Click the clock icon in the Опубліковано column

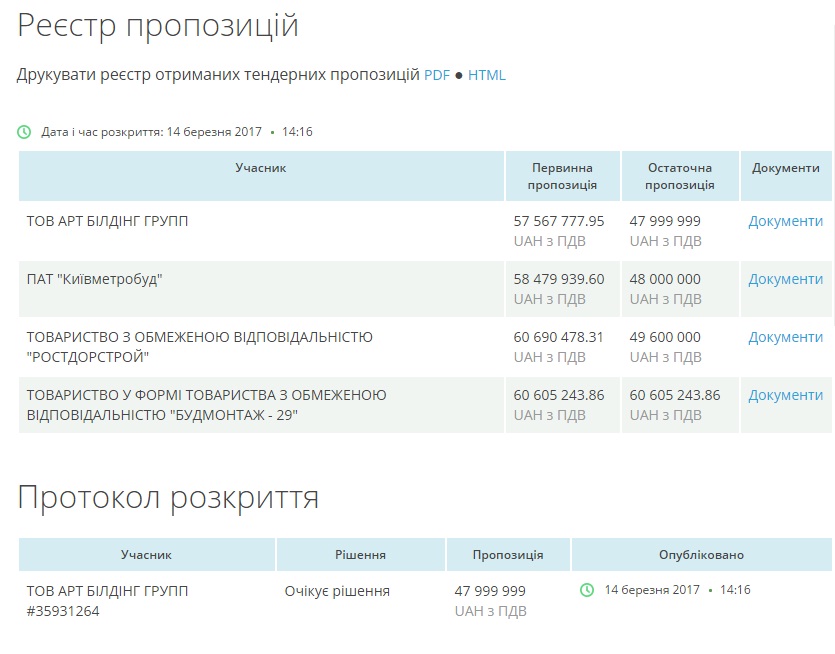(x=587, y=590)
